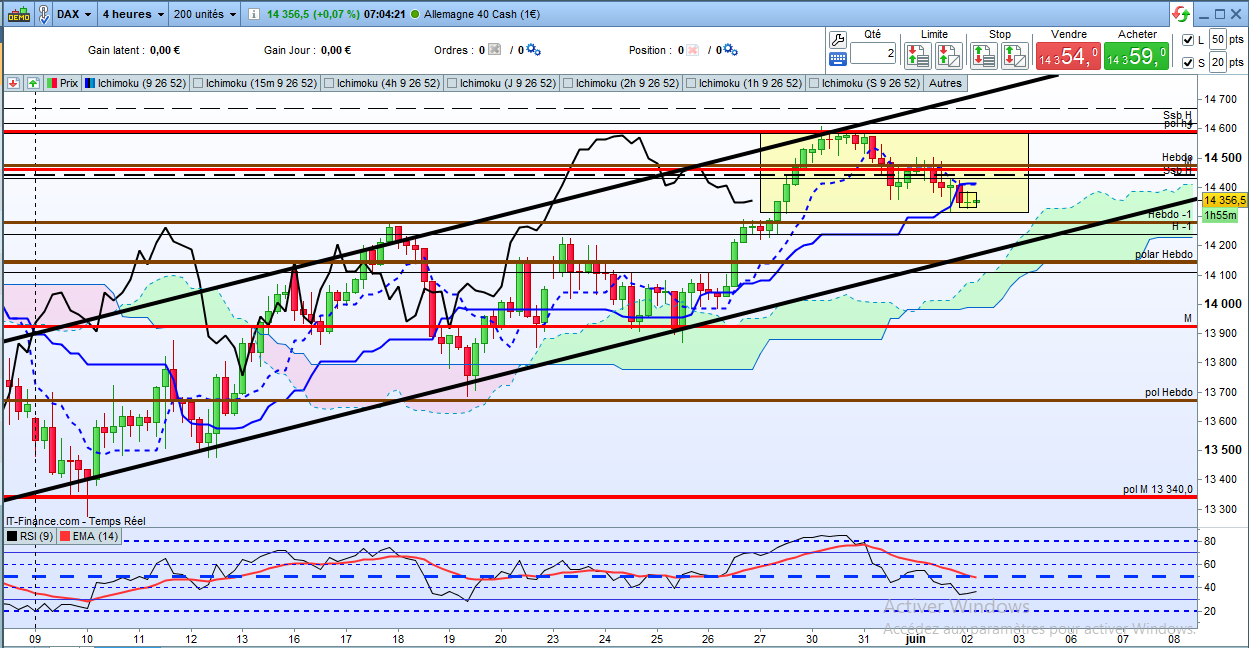Click the pol M 13 340,0 label

pyautogui.click(x=1158, y=490)
